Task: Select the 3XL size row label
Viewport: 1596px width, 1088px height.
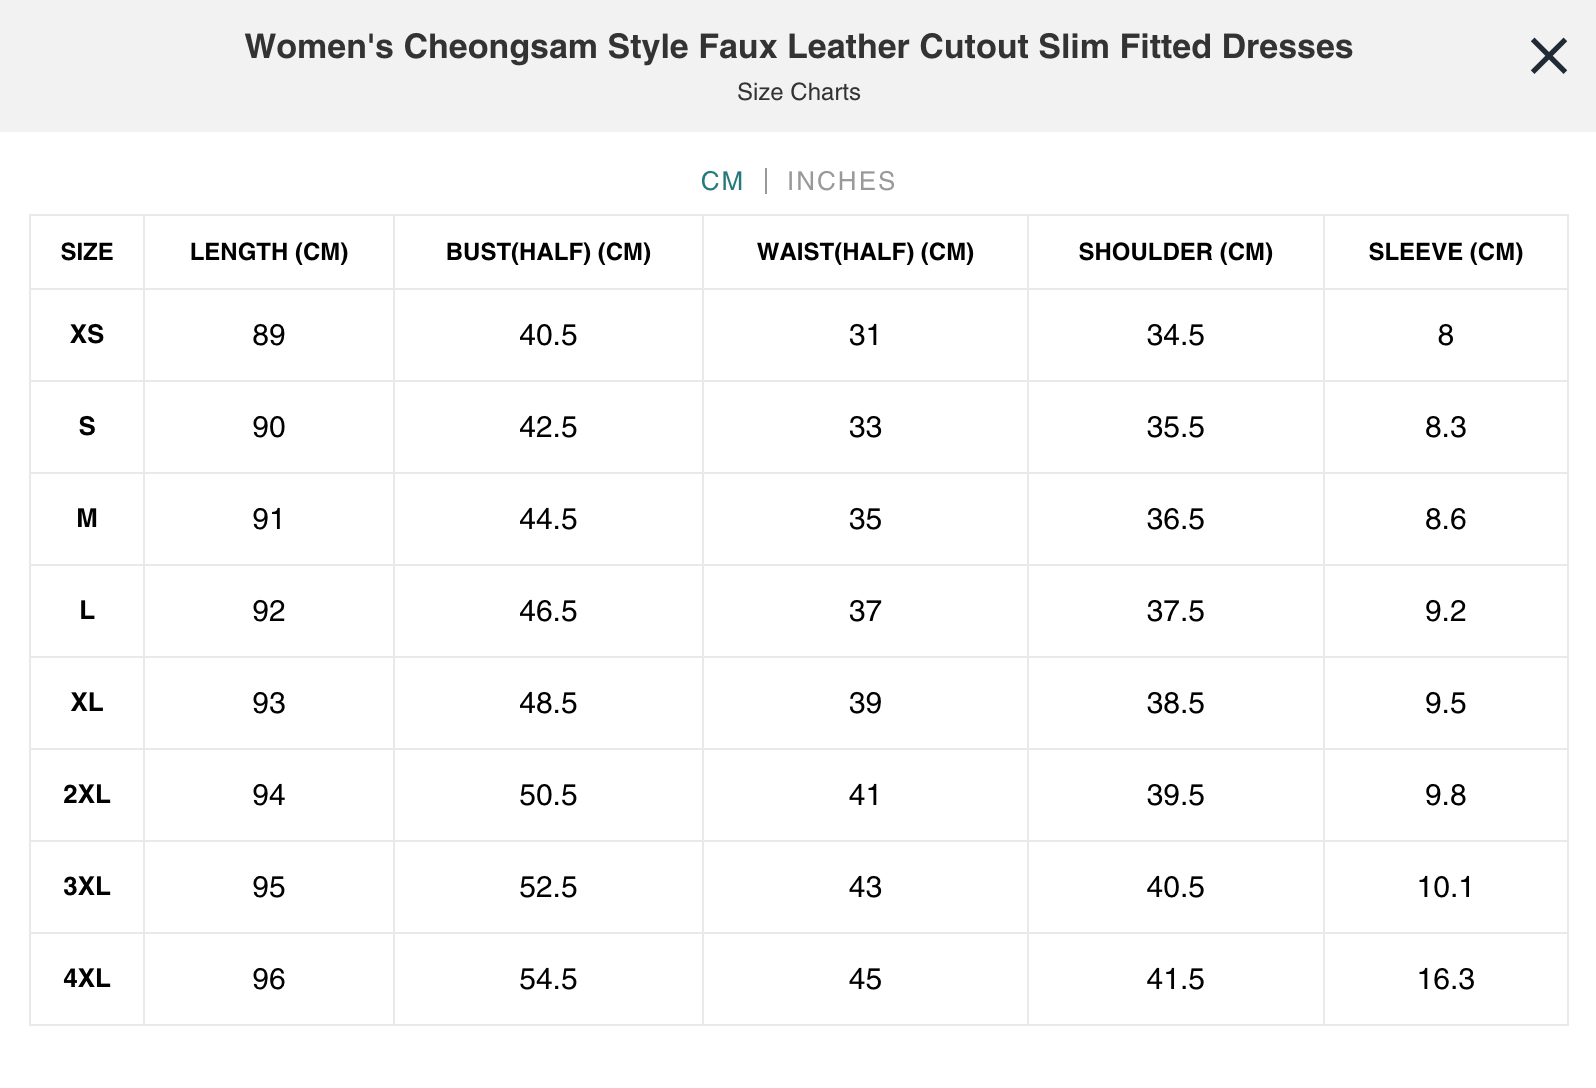Action: click(x=87, y=887)
